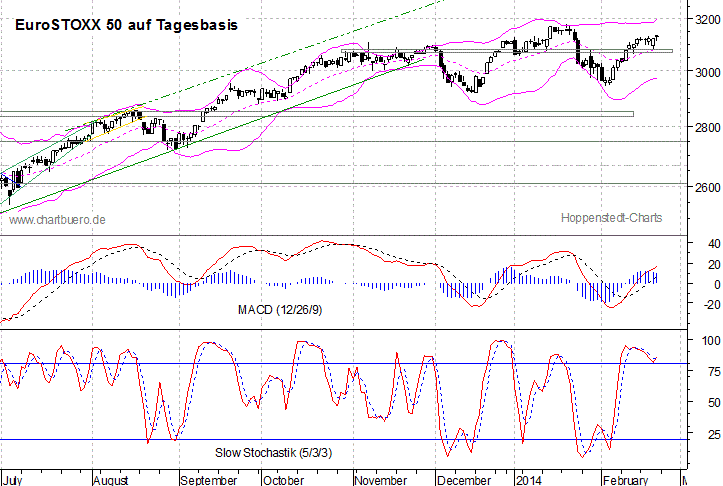The image size is (723, 486).
Task: Click the stochastic axis value 25
Action: tap(714, 434)
